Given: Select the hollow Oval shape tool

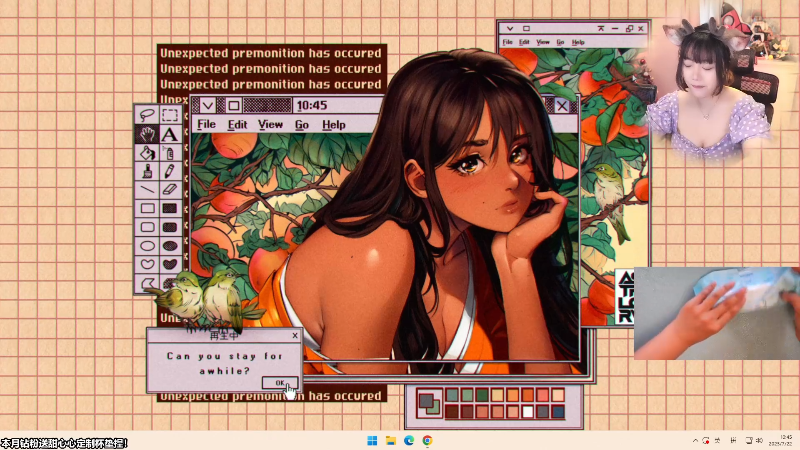Looking at the screenshot, I should [147, 246].
